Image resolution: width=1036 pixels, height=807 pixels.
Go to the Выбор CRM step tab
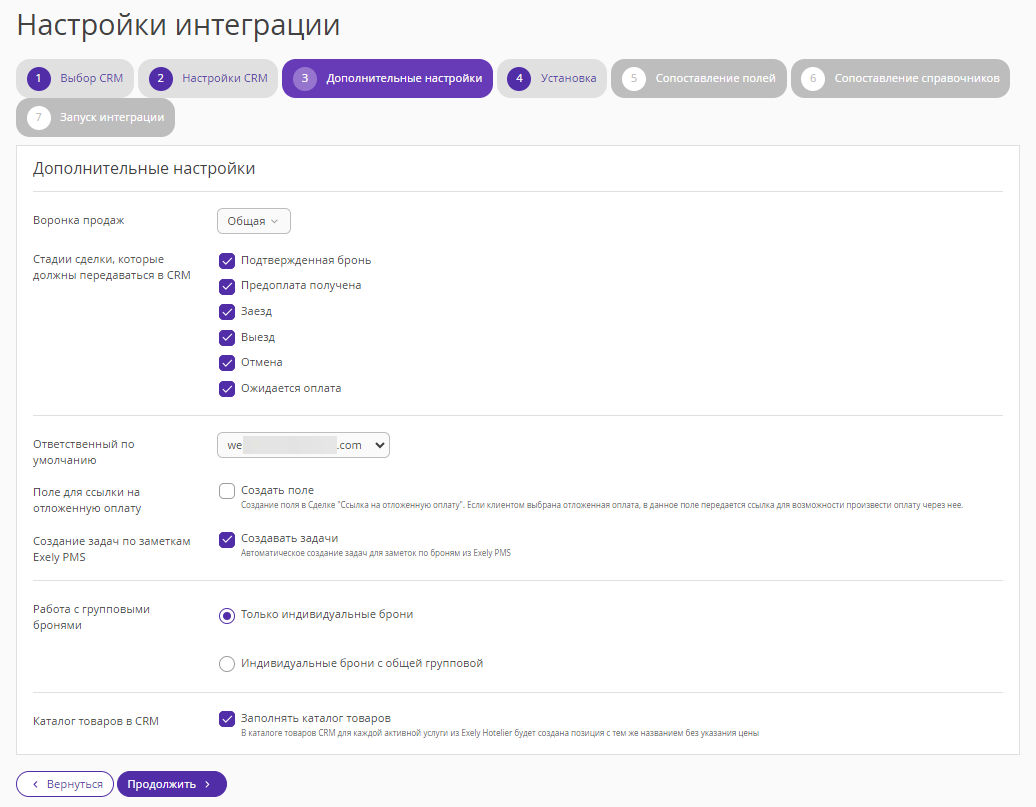75,79
